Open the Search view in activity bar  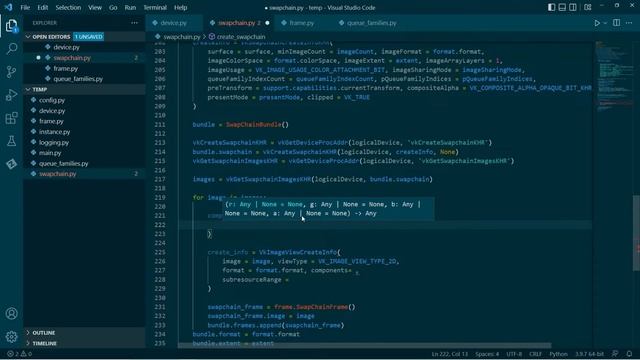11,49
